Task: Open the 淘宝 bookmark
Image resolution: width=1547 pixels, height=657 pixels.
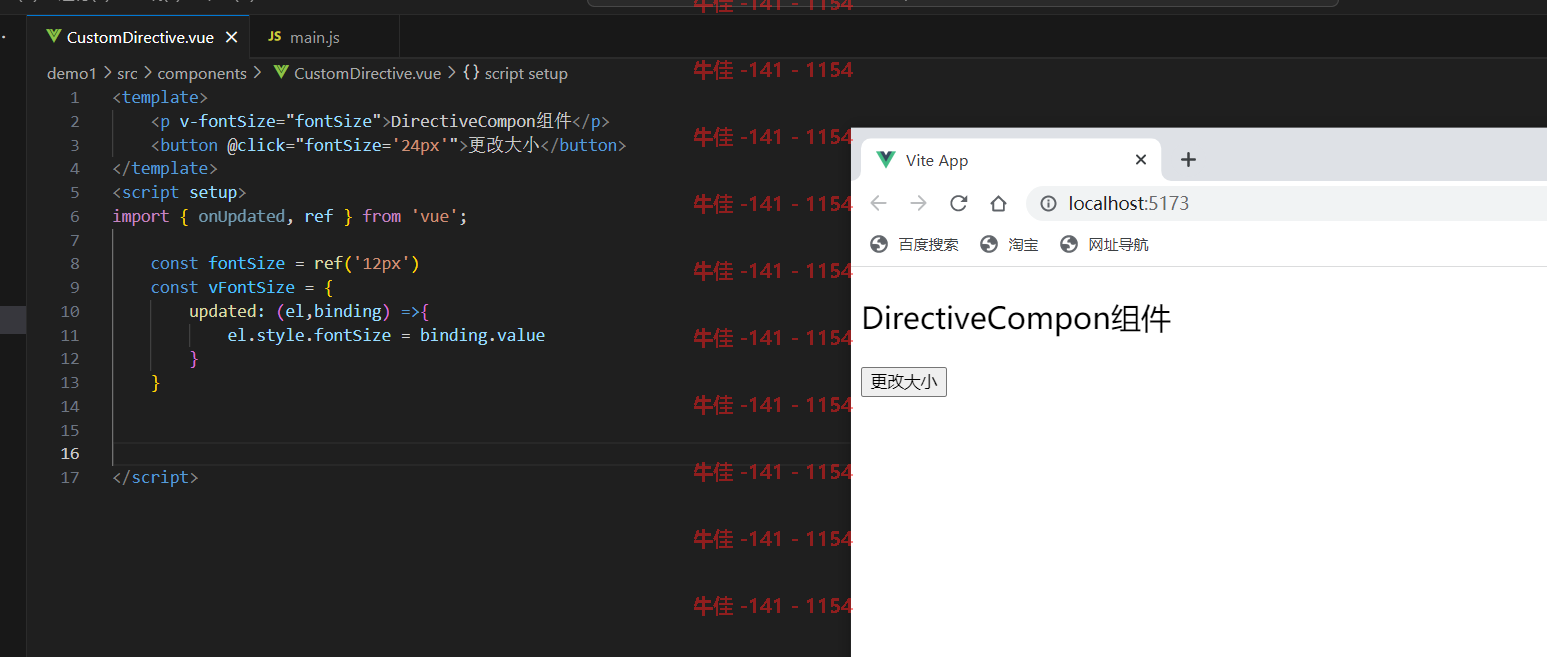Action: (1010, 244)
